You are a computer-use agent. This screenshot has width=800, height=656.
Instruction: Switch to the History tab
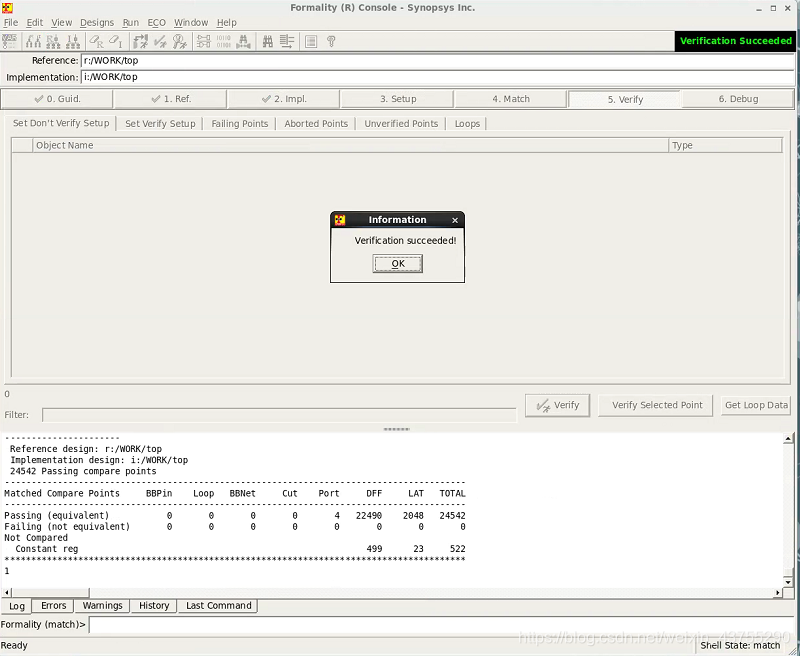point(154,605)
